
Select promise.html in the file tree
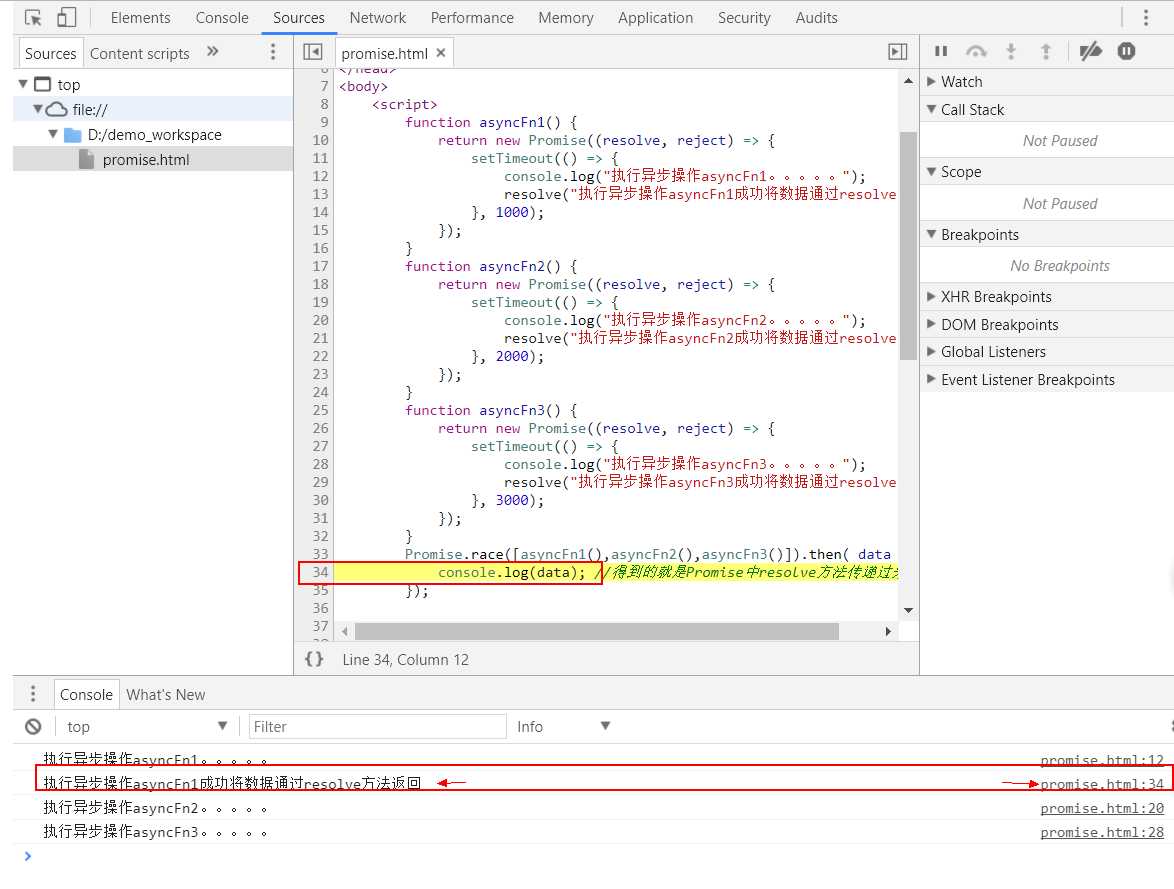pyautogui.click(x=153, y=160)
